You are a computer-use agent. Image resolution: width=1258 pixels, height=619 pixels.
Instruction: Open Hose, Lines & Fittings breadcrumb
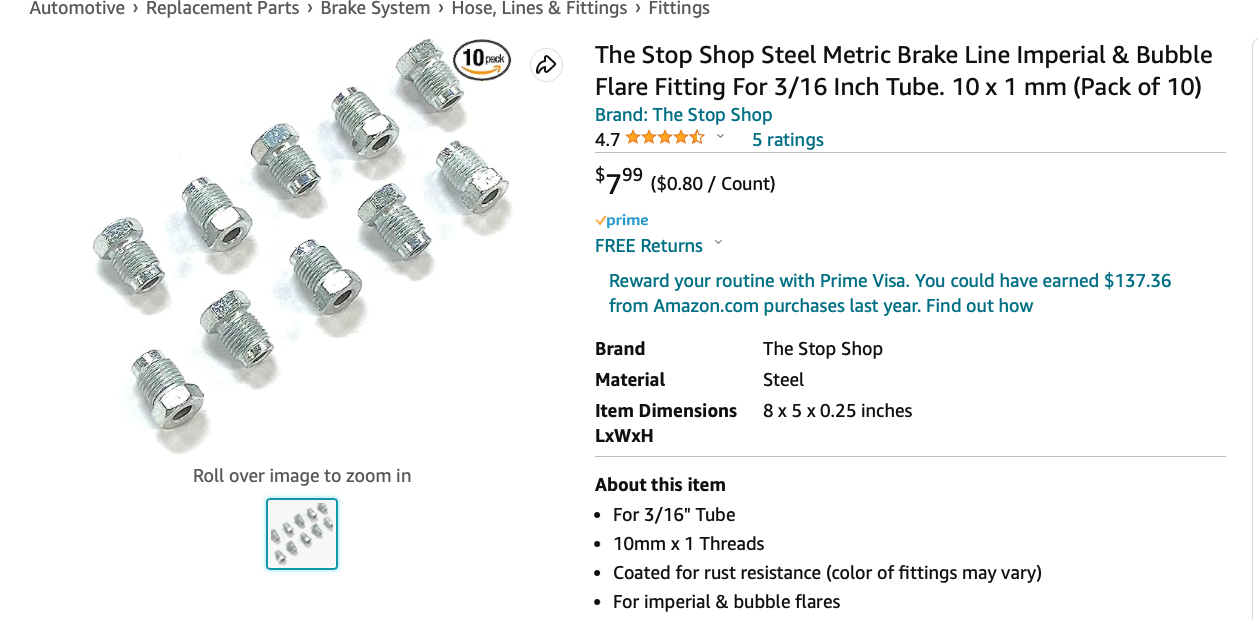(539, 9)
